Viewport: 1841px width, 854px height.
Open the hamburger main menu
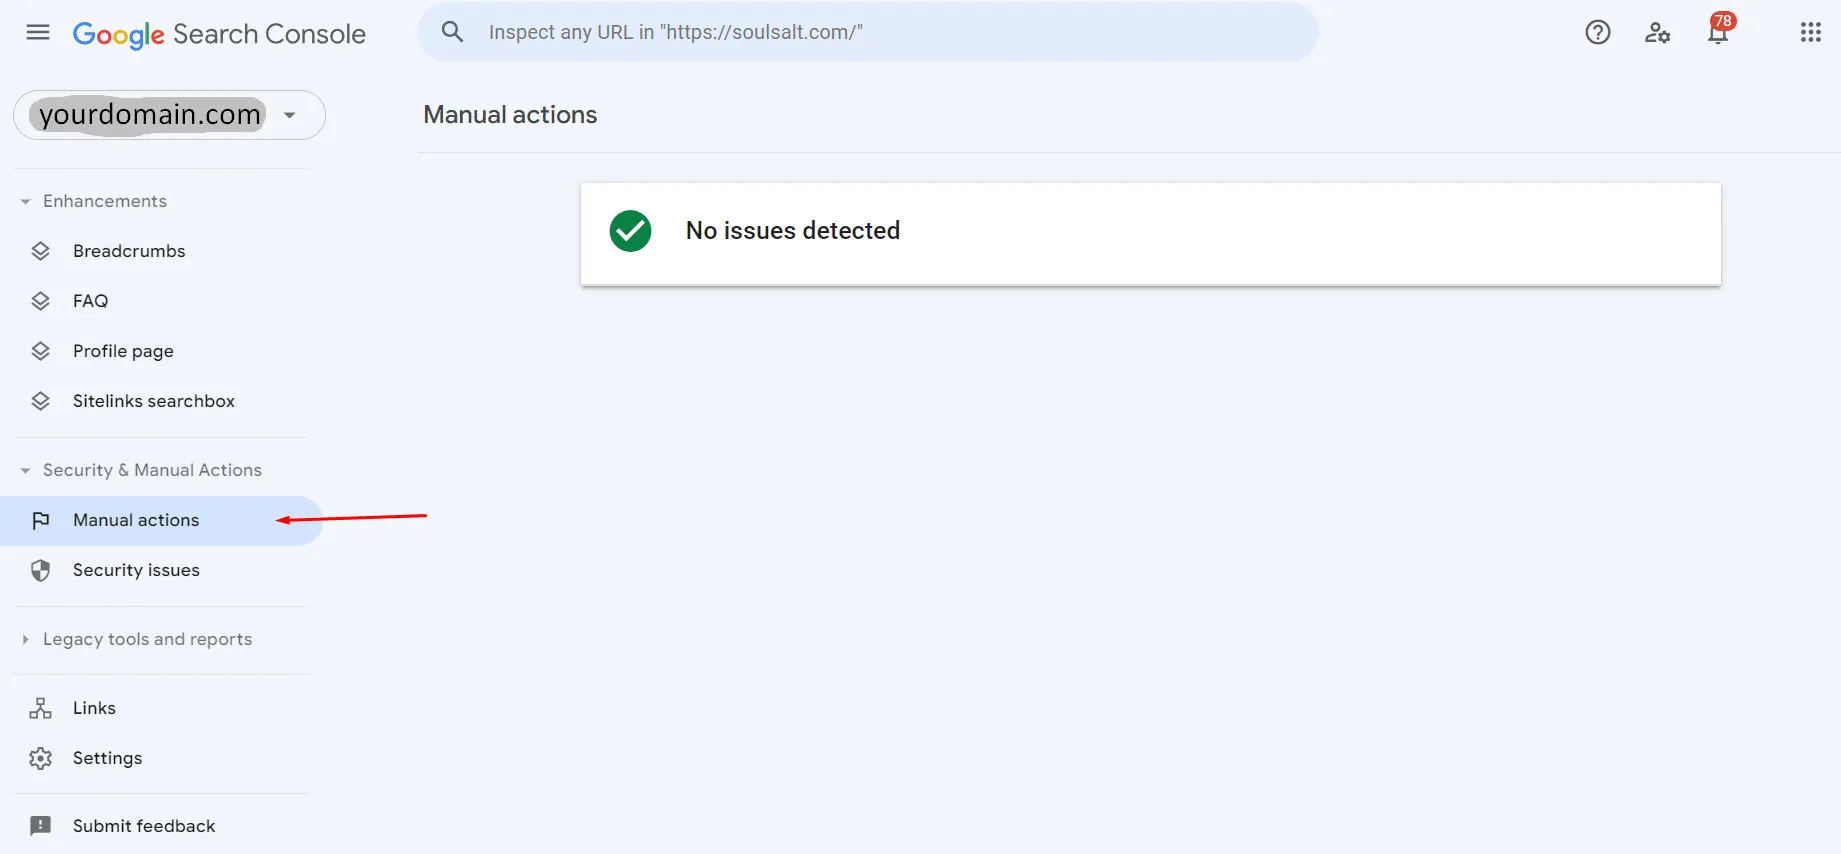pos(38,33)
